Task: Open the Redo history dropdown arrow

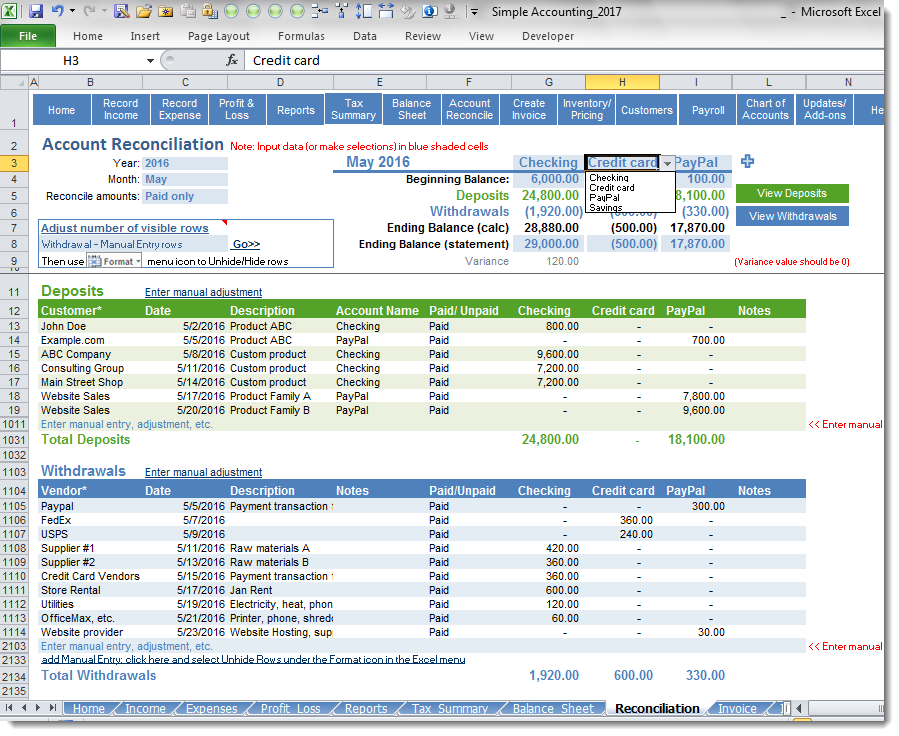Action: (x=104, y=11)
